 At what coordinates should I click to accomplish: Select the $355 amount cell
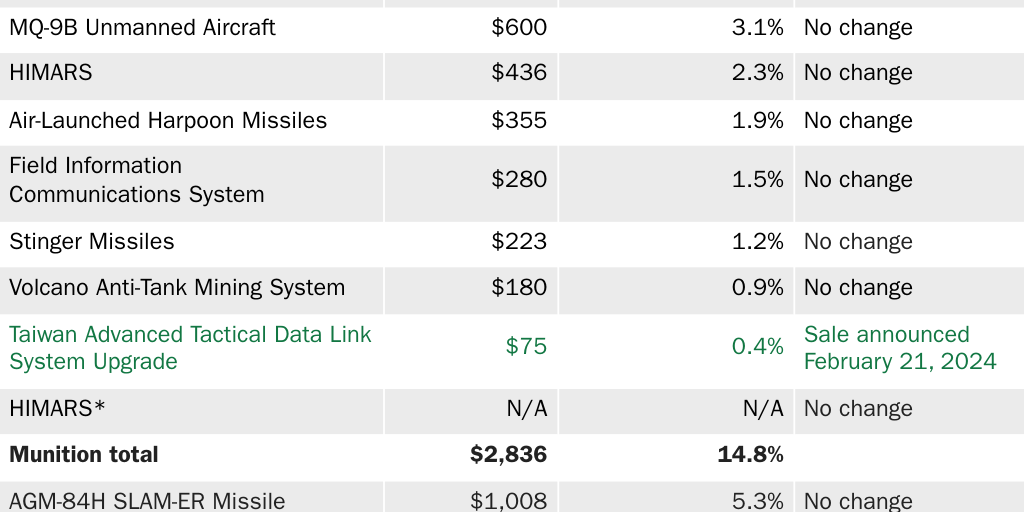click(519, 121)
